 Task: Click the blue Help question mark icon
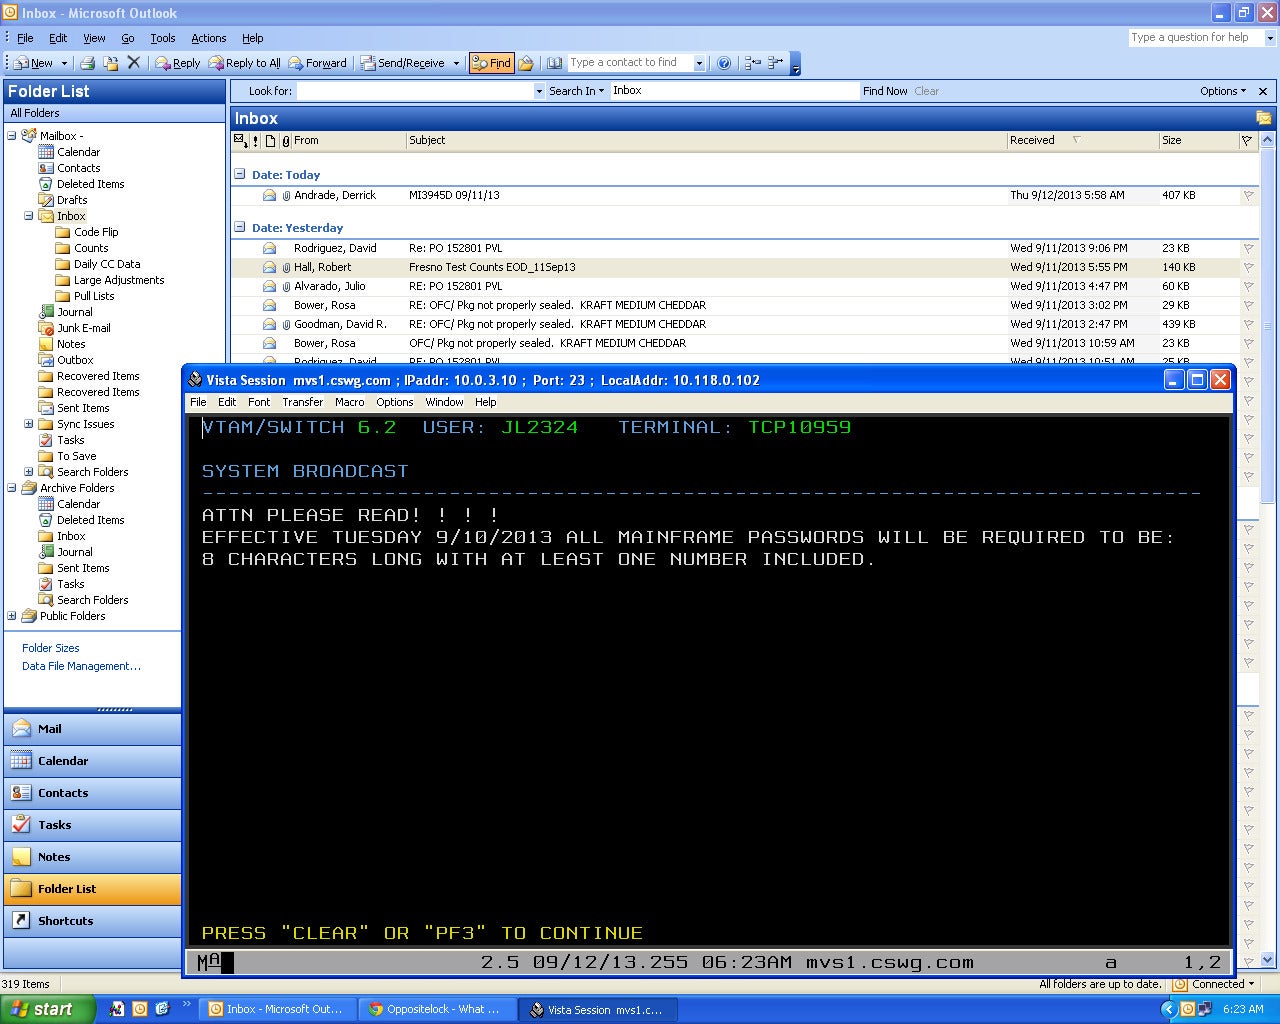click(724, 63)
